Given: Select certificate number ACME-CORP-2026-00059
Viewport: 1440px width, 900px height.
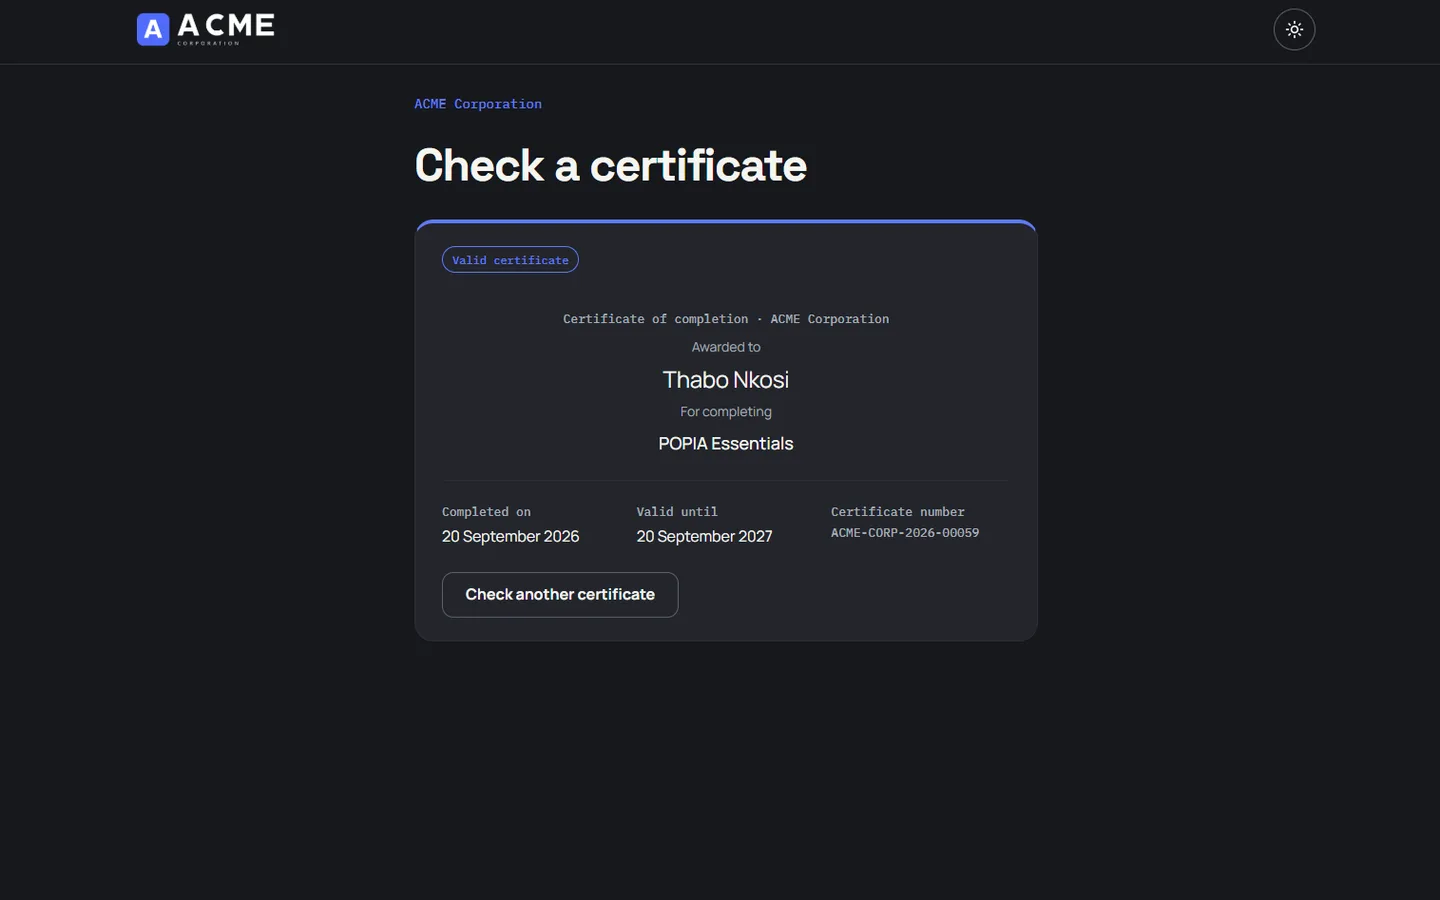Looking at the screenshot, I should point(905,533).
